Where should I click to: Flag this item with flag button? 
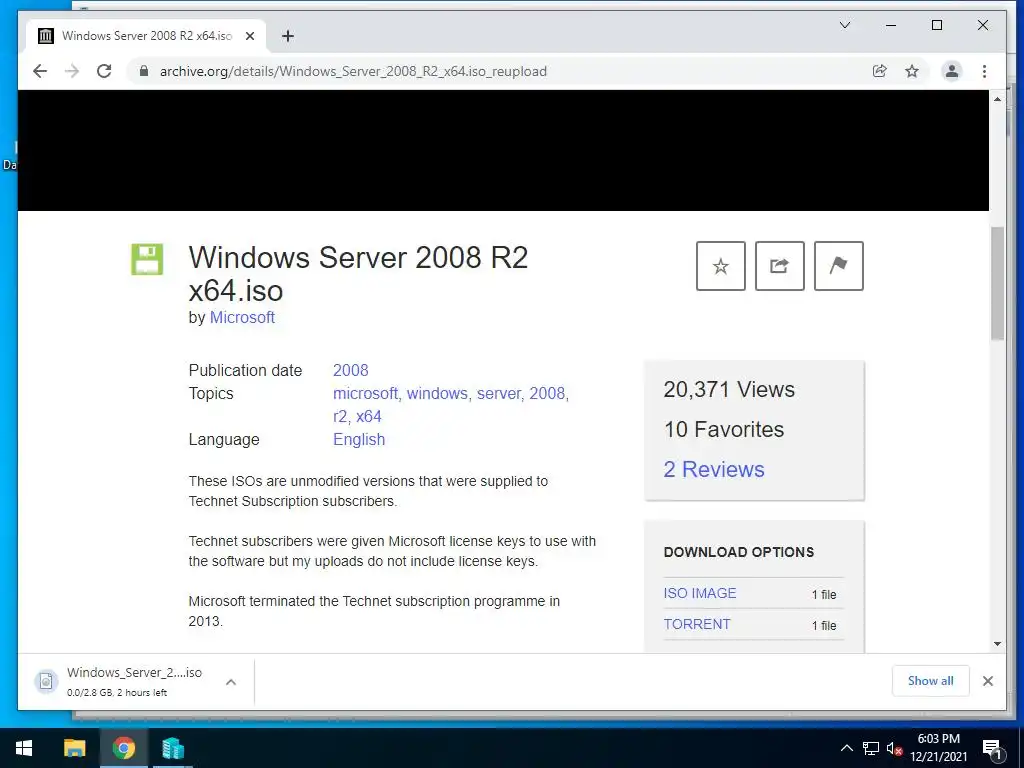839,266
